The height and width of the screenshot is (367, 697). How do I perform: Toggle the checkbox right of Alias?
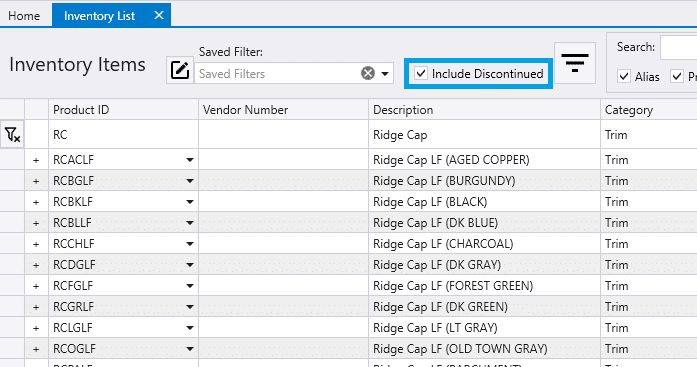tap(677, 76)
